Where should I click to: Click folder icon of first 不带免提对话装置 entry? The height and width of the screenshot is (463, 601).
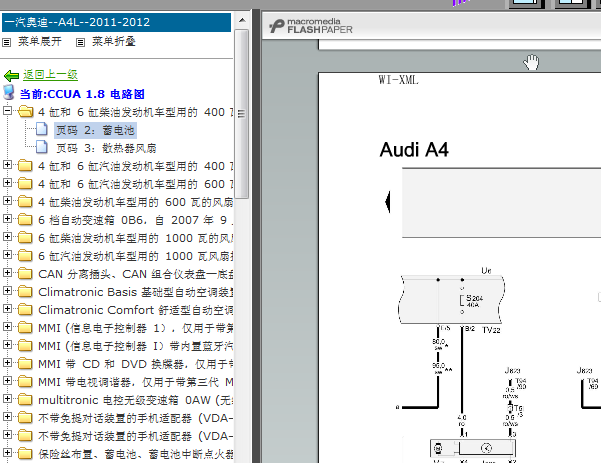(x=25, y=417)
